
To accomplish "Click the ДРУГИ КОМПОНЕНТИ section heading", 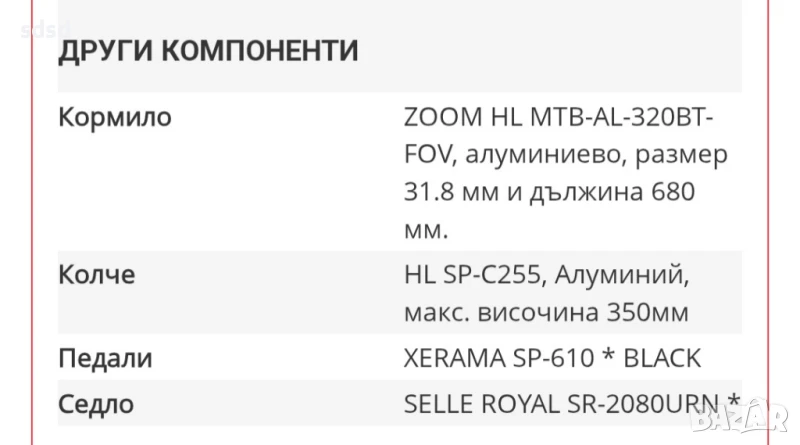I will (208, 49).
